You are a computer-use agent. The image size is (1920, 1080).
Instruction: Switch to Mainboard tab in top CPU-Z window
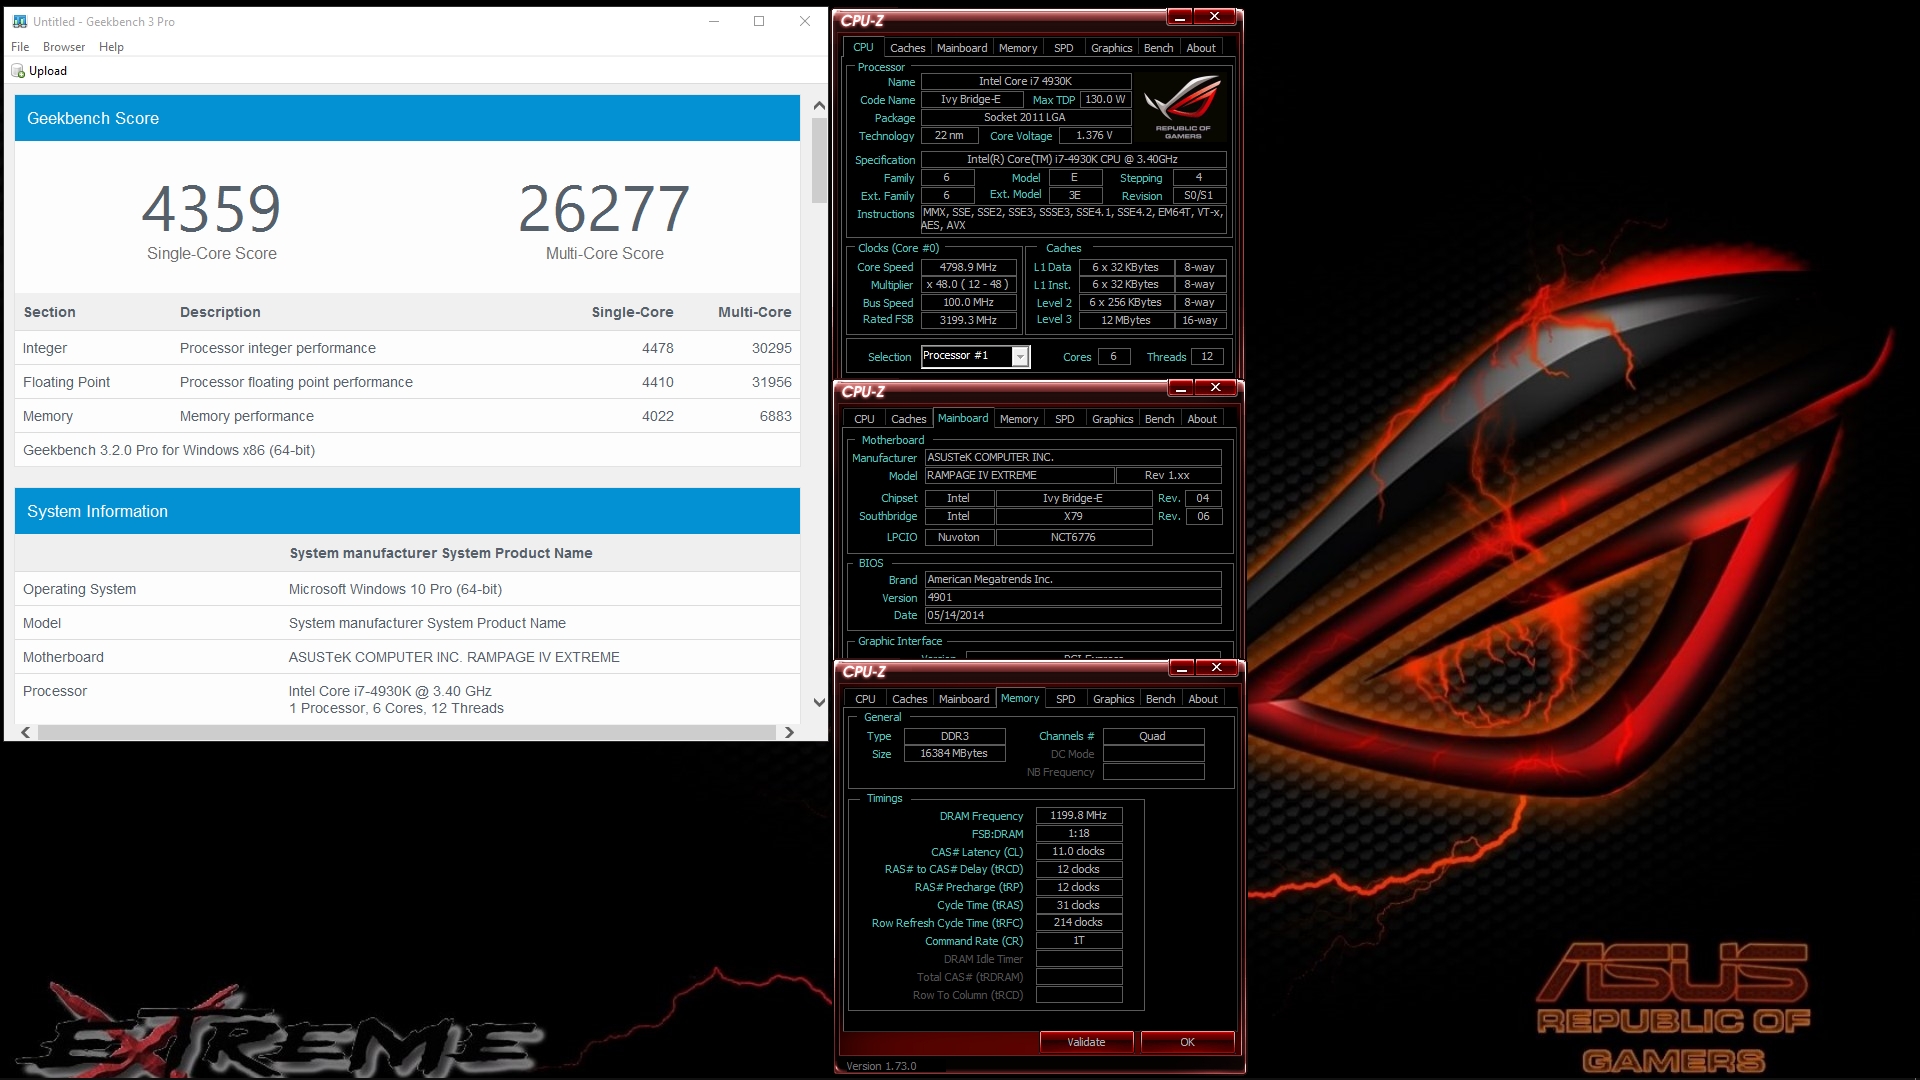[x=961, y=48]
